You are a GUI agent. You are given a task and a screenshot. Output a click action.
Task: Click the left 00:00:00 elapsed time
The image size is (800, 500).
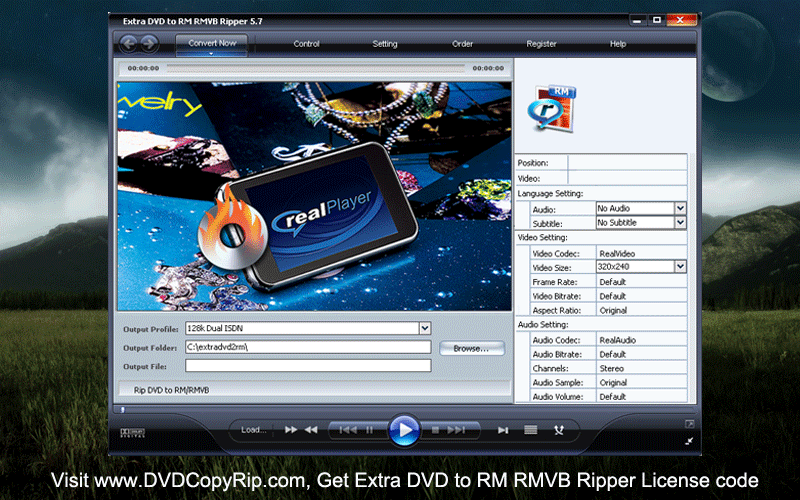pos(143,68)
